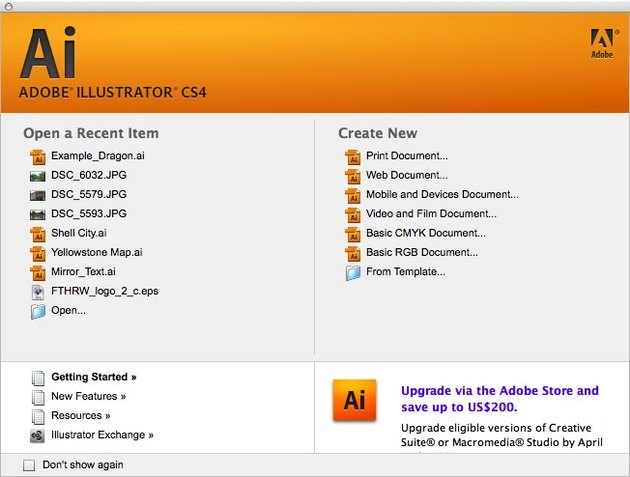Viewport: 630px width, 477px height.
Task: Click the Ai file icon beside Yellowstone Map.ai
Action: click(x=38, y=253)
